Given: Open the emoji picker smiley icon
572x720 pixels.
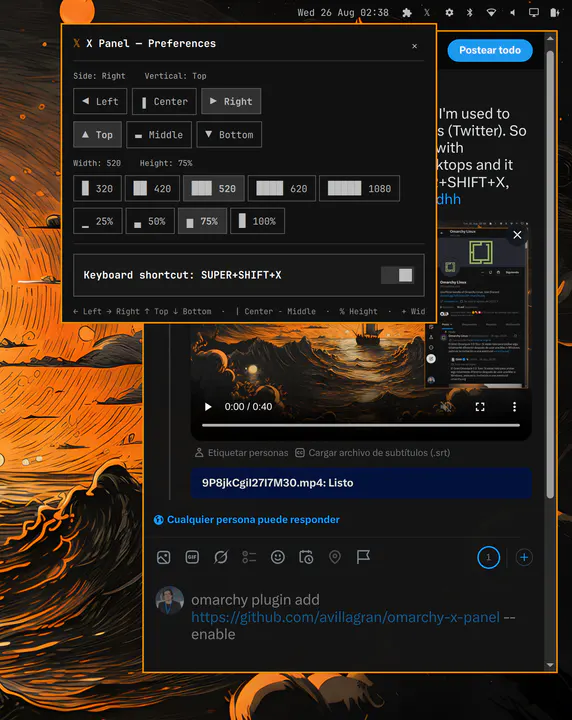Looking at the screenshot, I should click(278, 557).
